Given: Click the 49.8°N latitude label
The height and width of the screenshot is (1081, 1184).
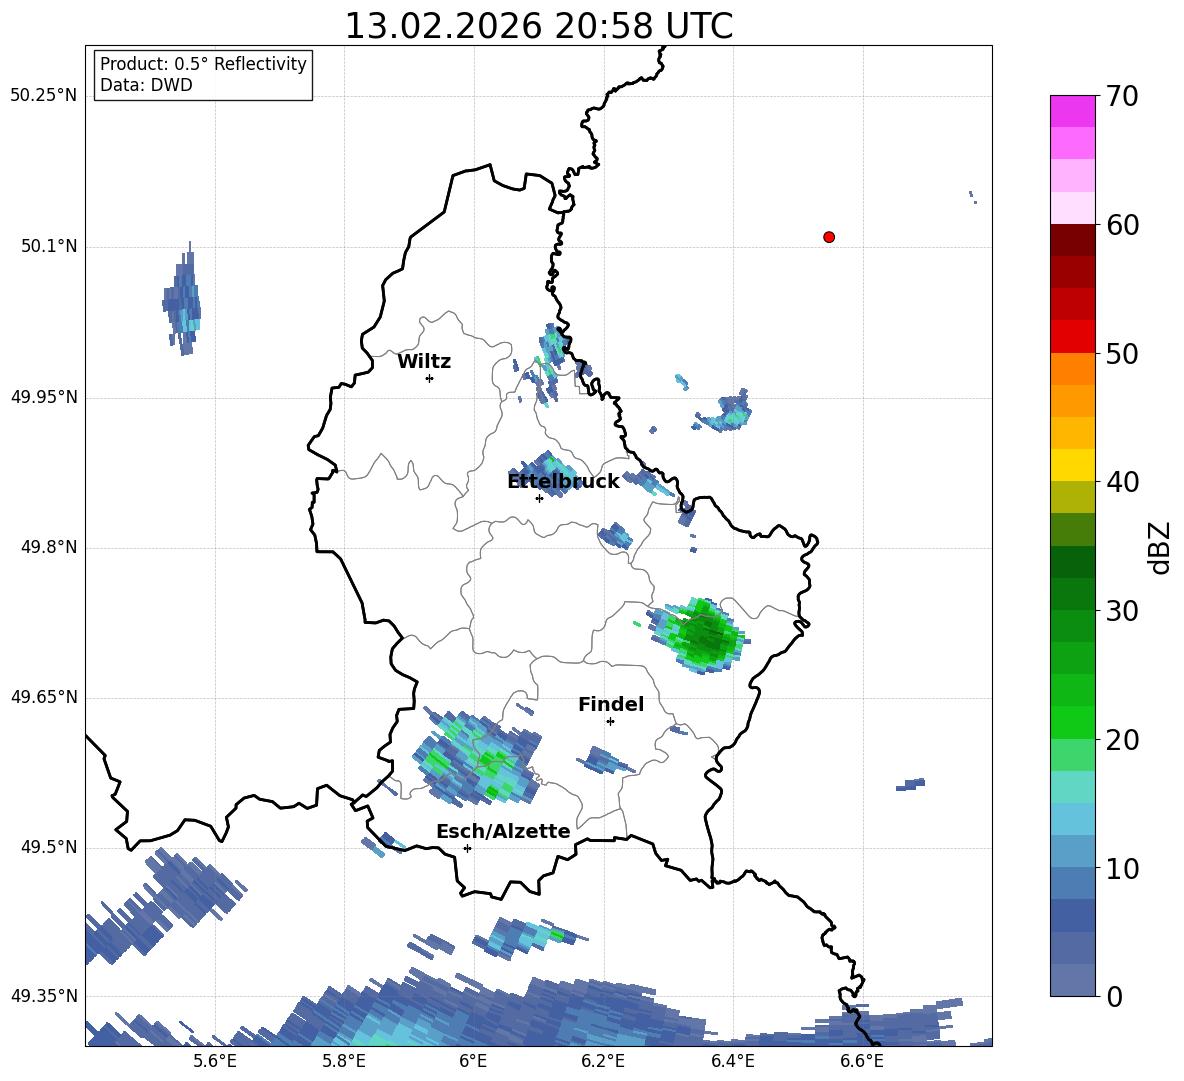Looking at the screenshot, I should (x=49, y=547).
